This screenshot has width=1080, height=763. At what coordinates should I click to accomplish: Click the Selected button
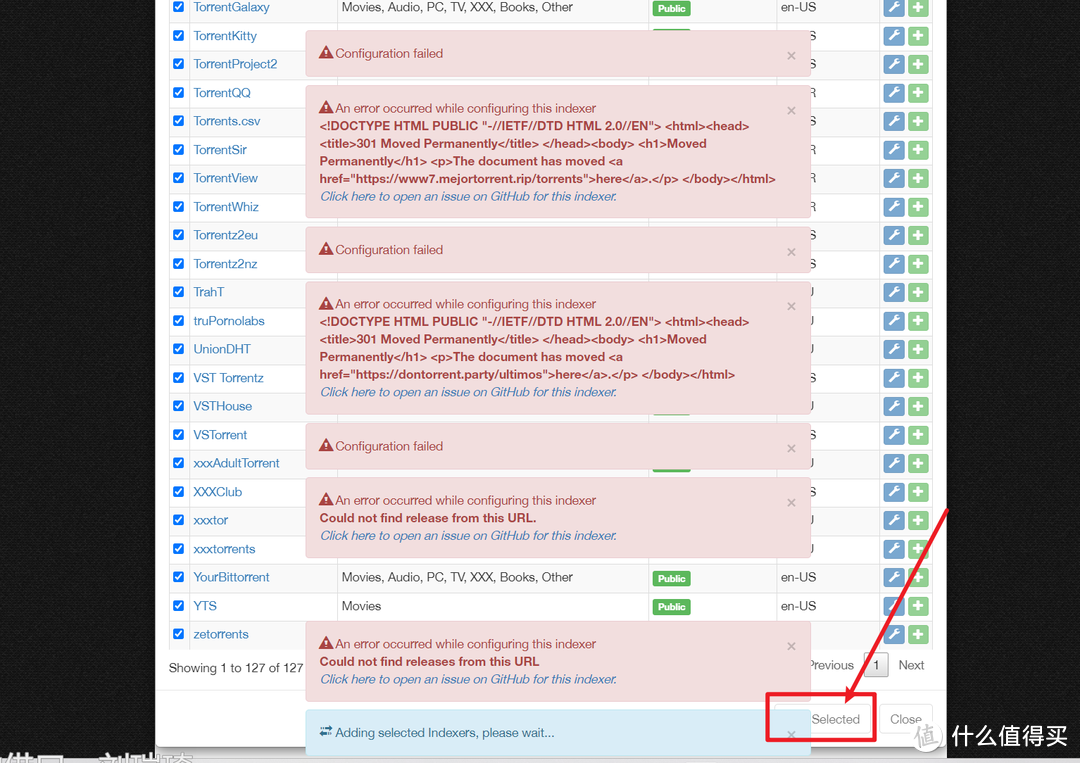tap(824, 719)
